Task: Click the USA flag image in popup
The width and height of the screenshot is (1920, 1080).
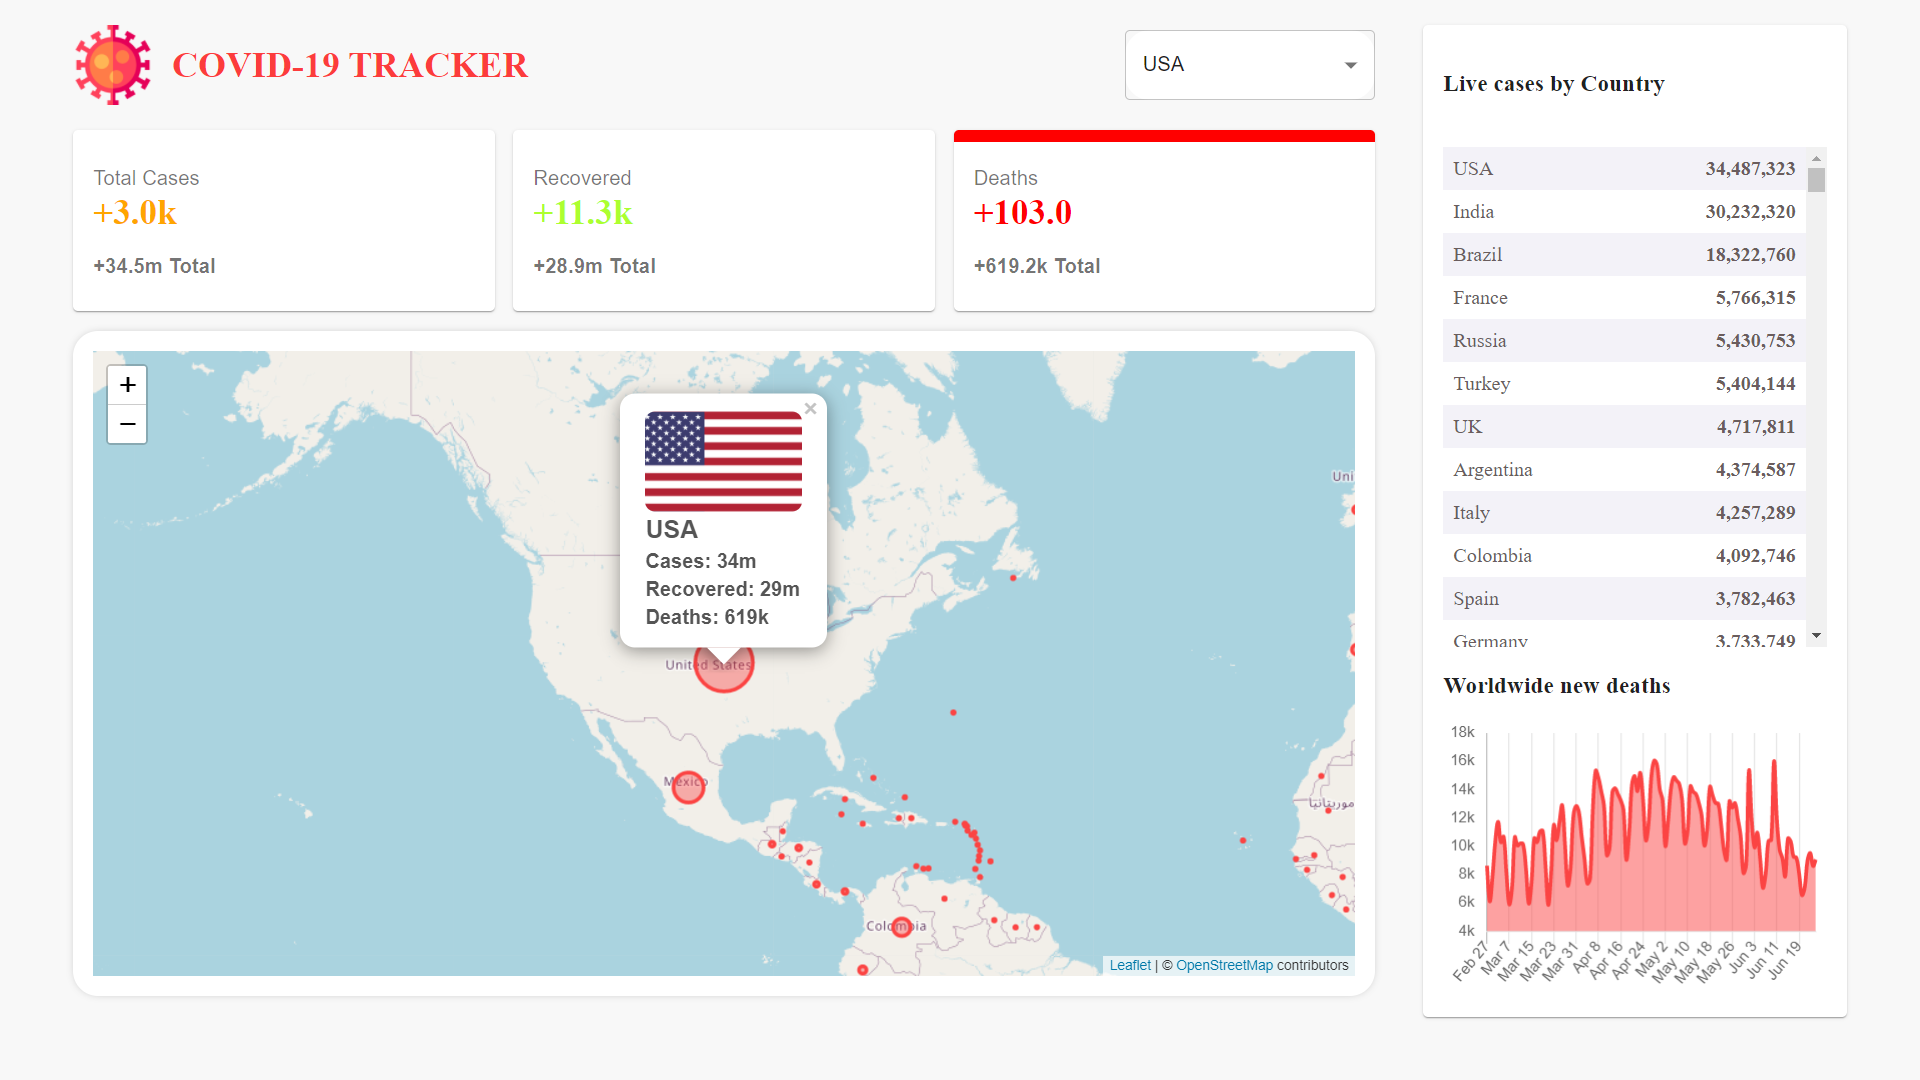Action: pos(723,461)
